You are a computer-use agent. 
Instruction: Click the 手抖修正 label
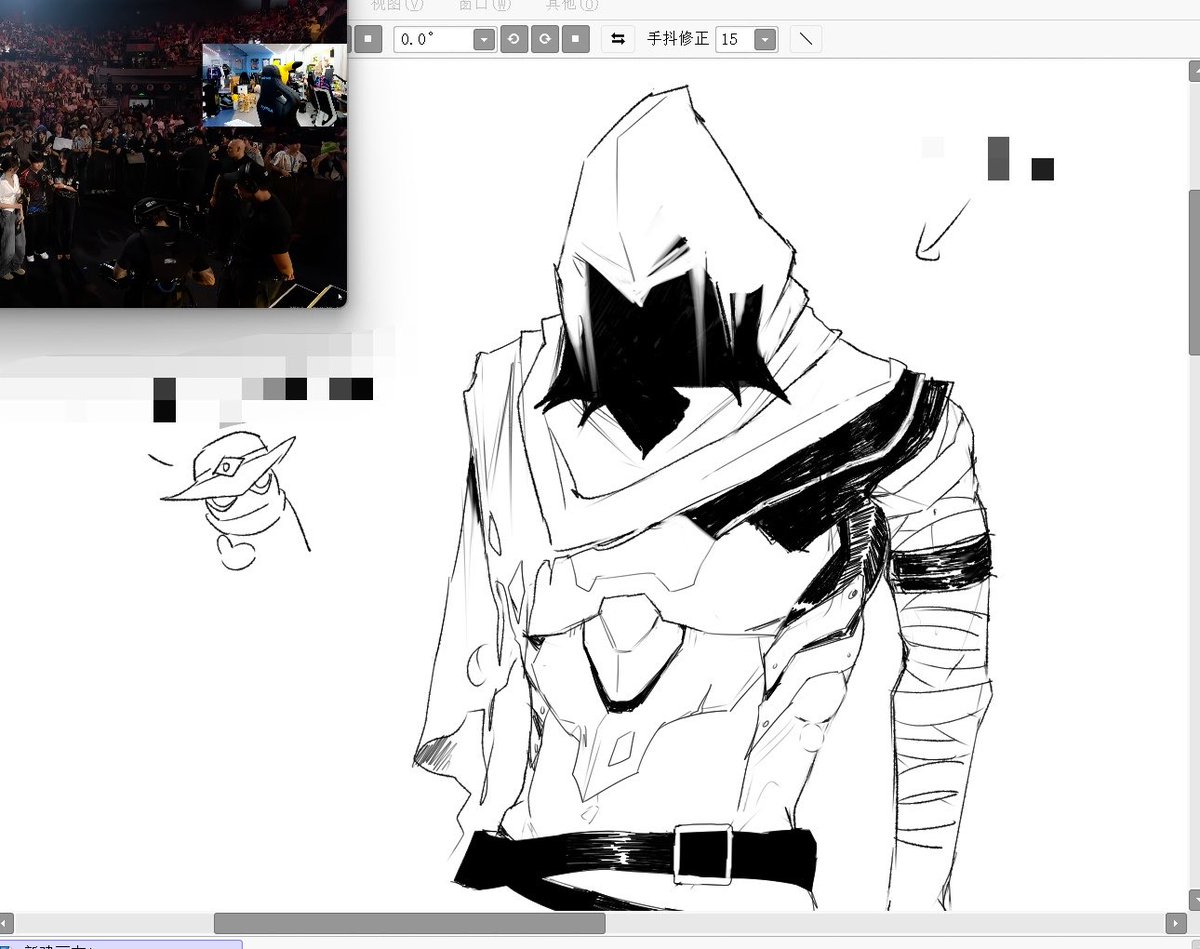pos(678,40)
